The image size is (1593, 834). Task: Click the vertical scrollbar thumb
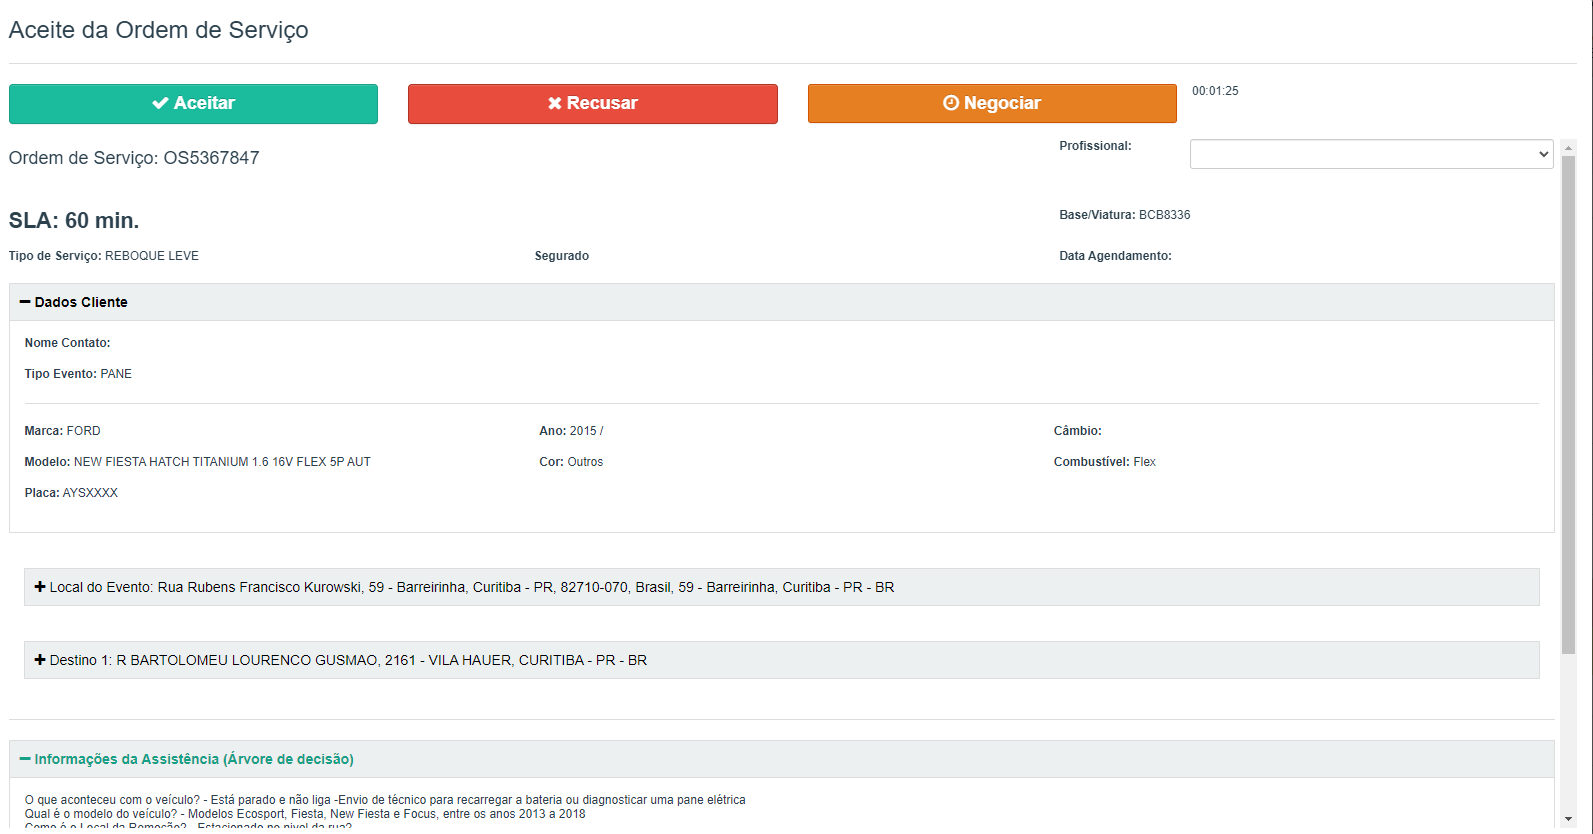point(1568,405)
